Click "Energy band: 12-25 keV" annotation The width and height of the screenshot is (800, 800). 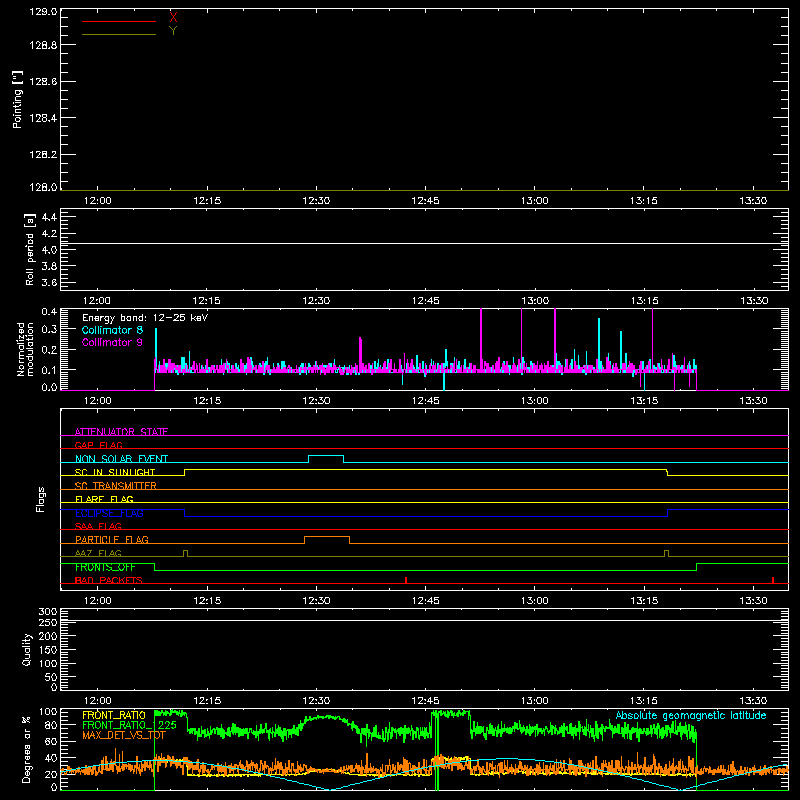point(145,318)
